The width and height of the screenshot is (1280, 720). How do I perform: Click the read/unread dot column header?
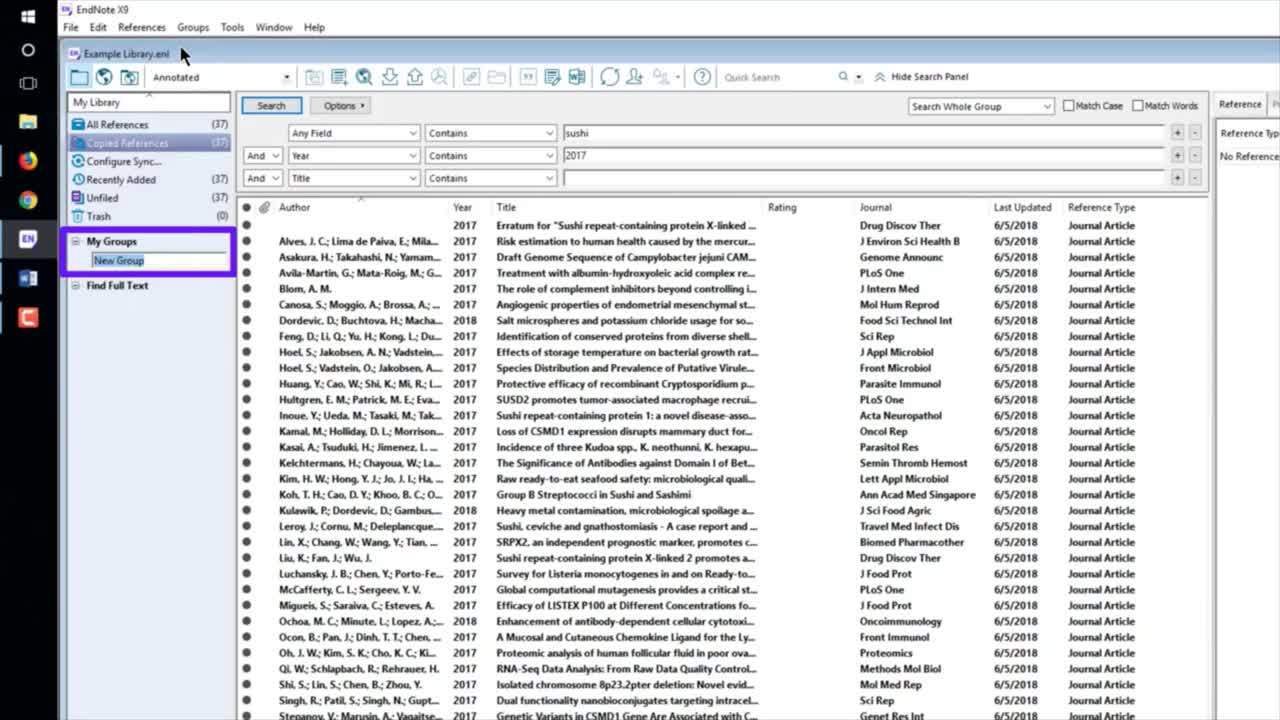[x=247, y=207]
